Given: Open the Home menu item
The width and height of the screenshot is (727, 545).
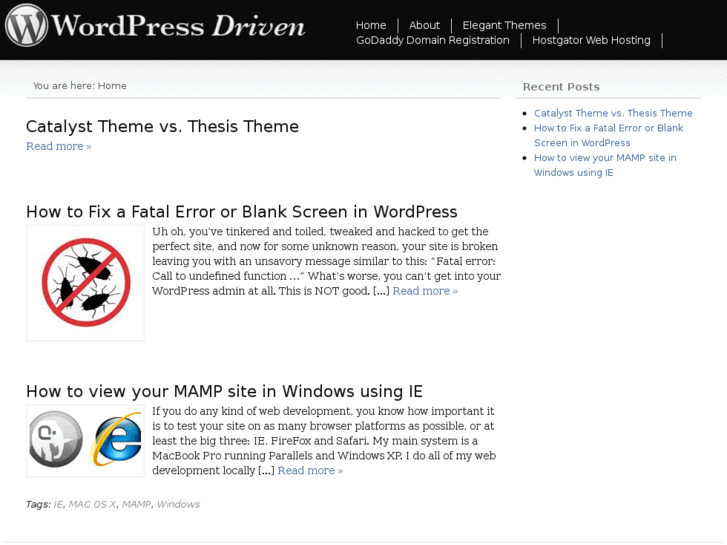Looking at the screenshot, I should click(371, 25).
